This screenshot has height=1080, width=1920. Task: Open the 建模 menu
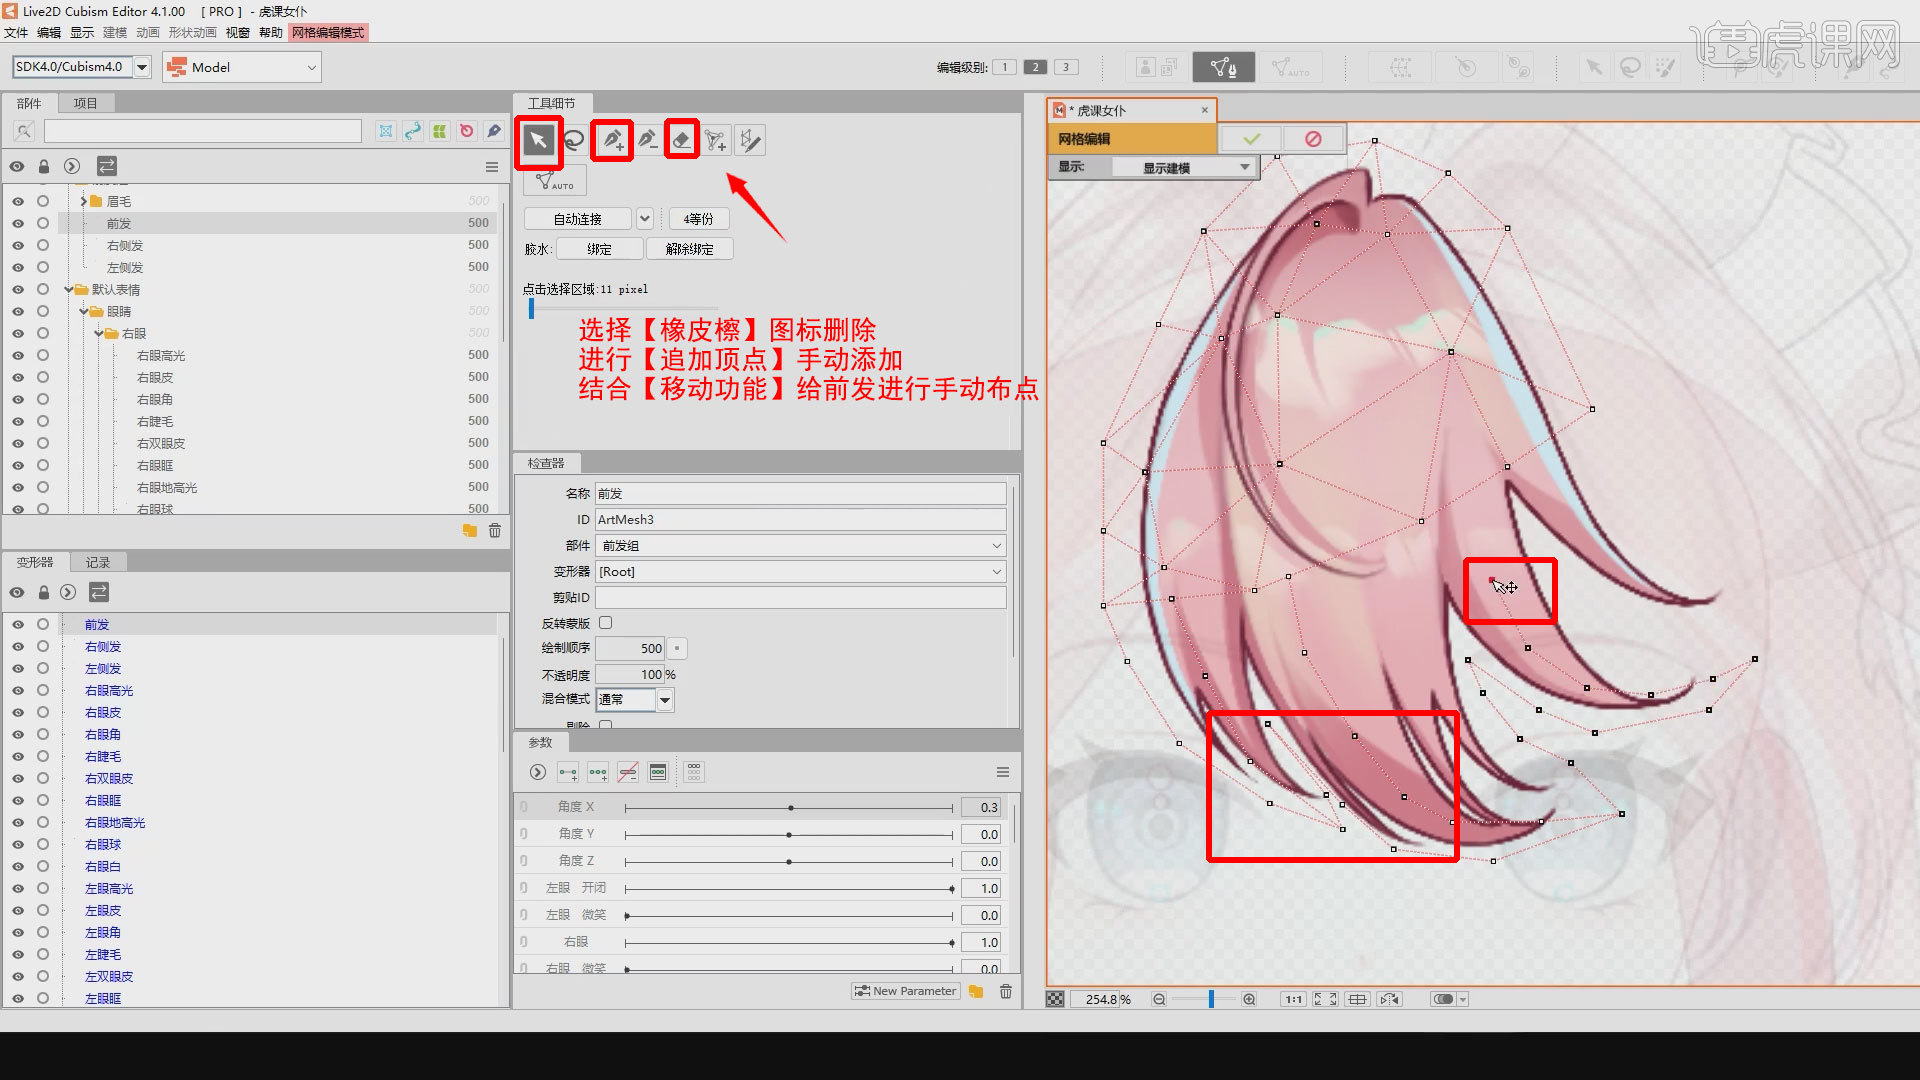click(x=114, y=32)
